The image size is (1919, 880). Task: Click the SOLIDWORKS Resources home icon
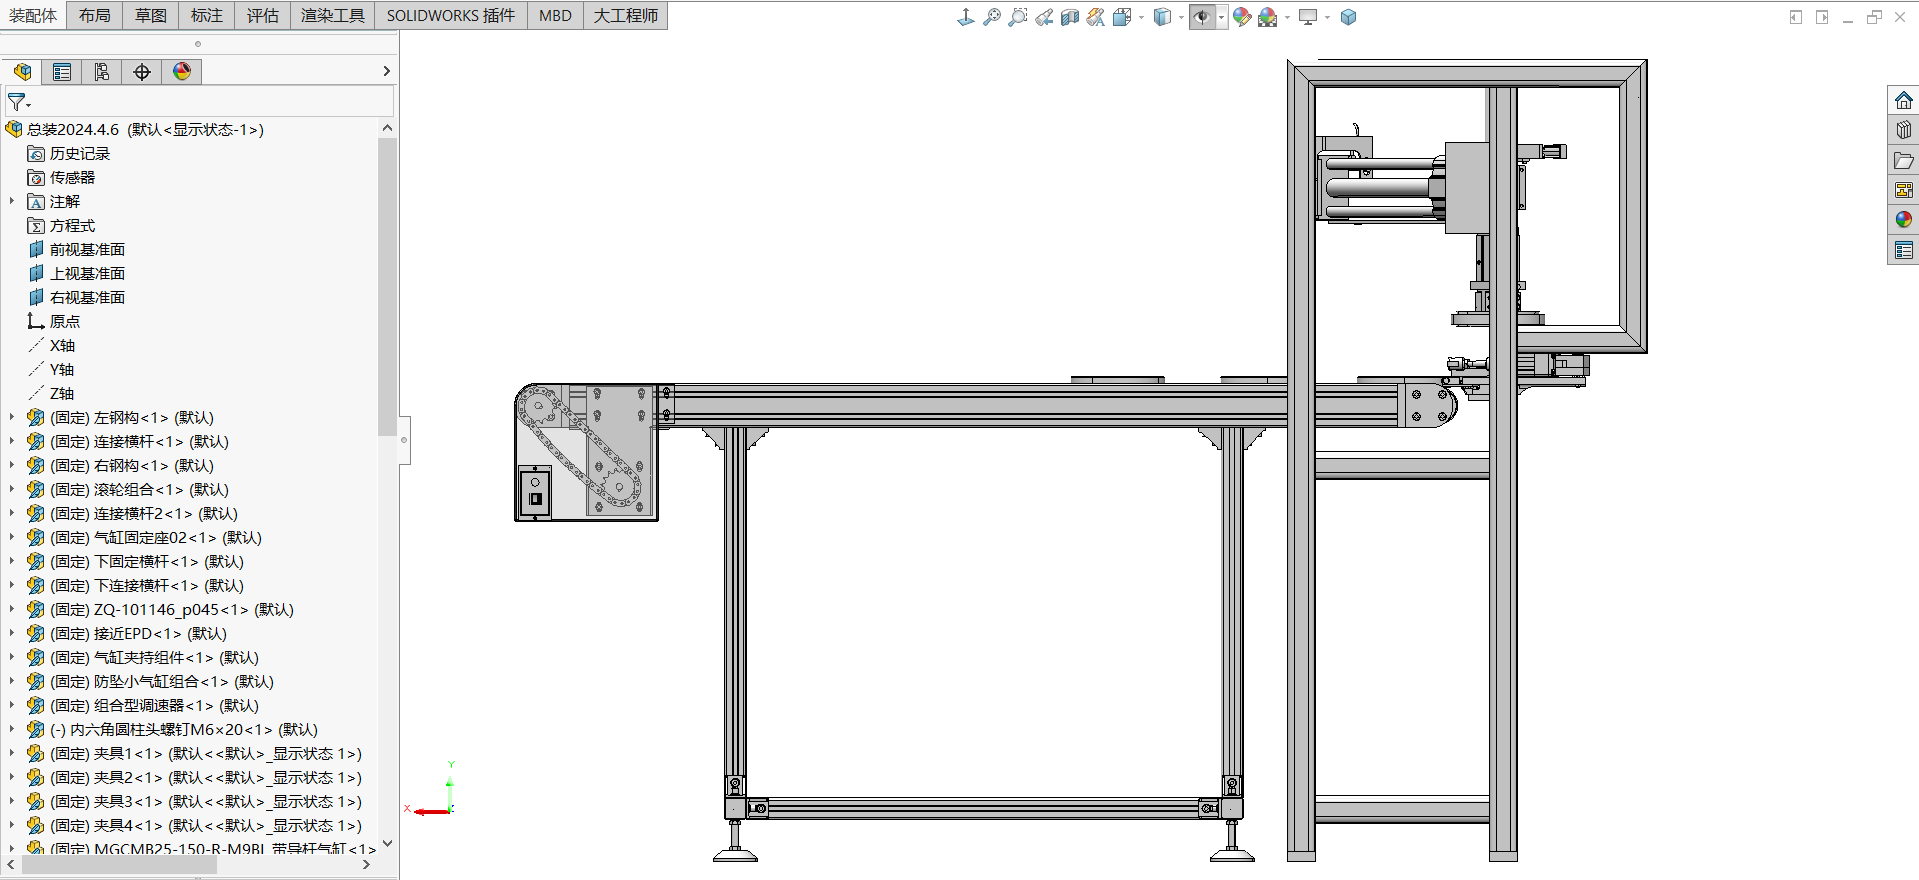tap(1903, 100)
